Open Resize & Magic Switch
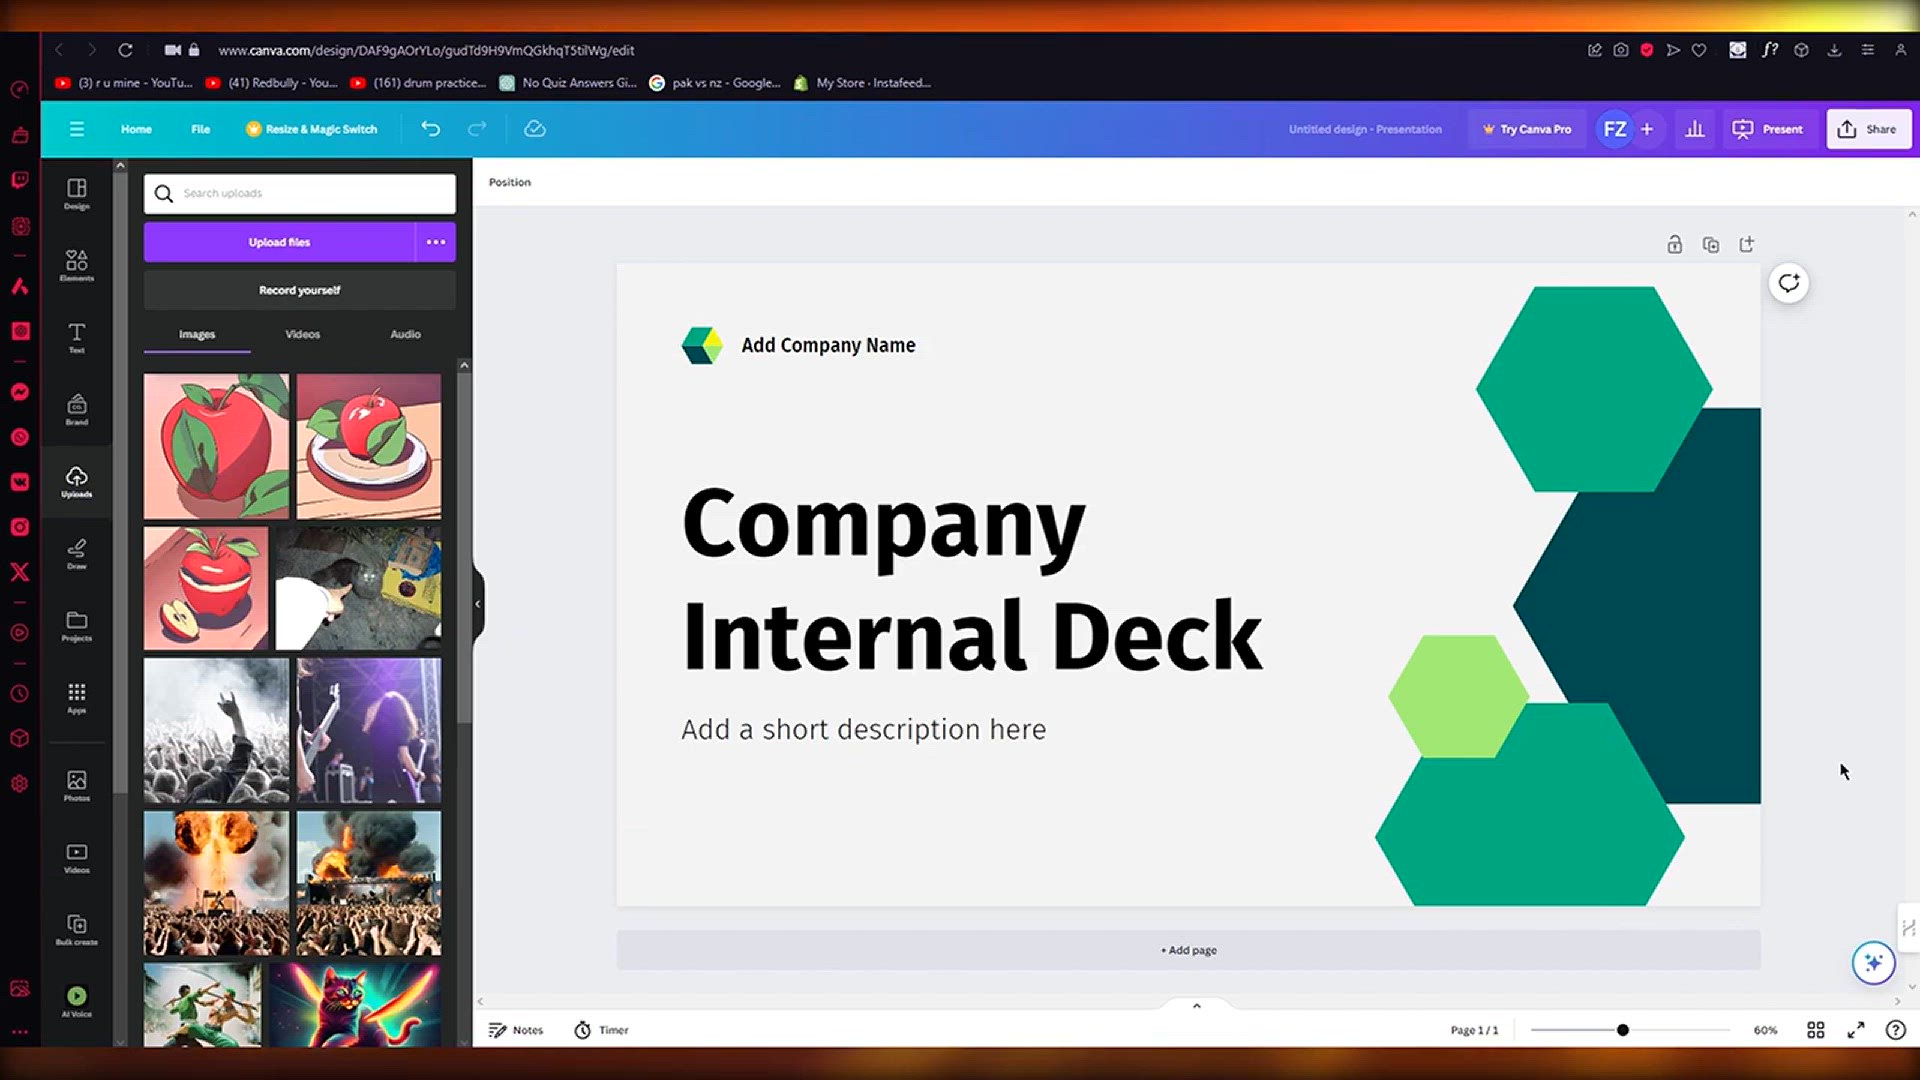 pos(311,129)
